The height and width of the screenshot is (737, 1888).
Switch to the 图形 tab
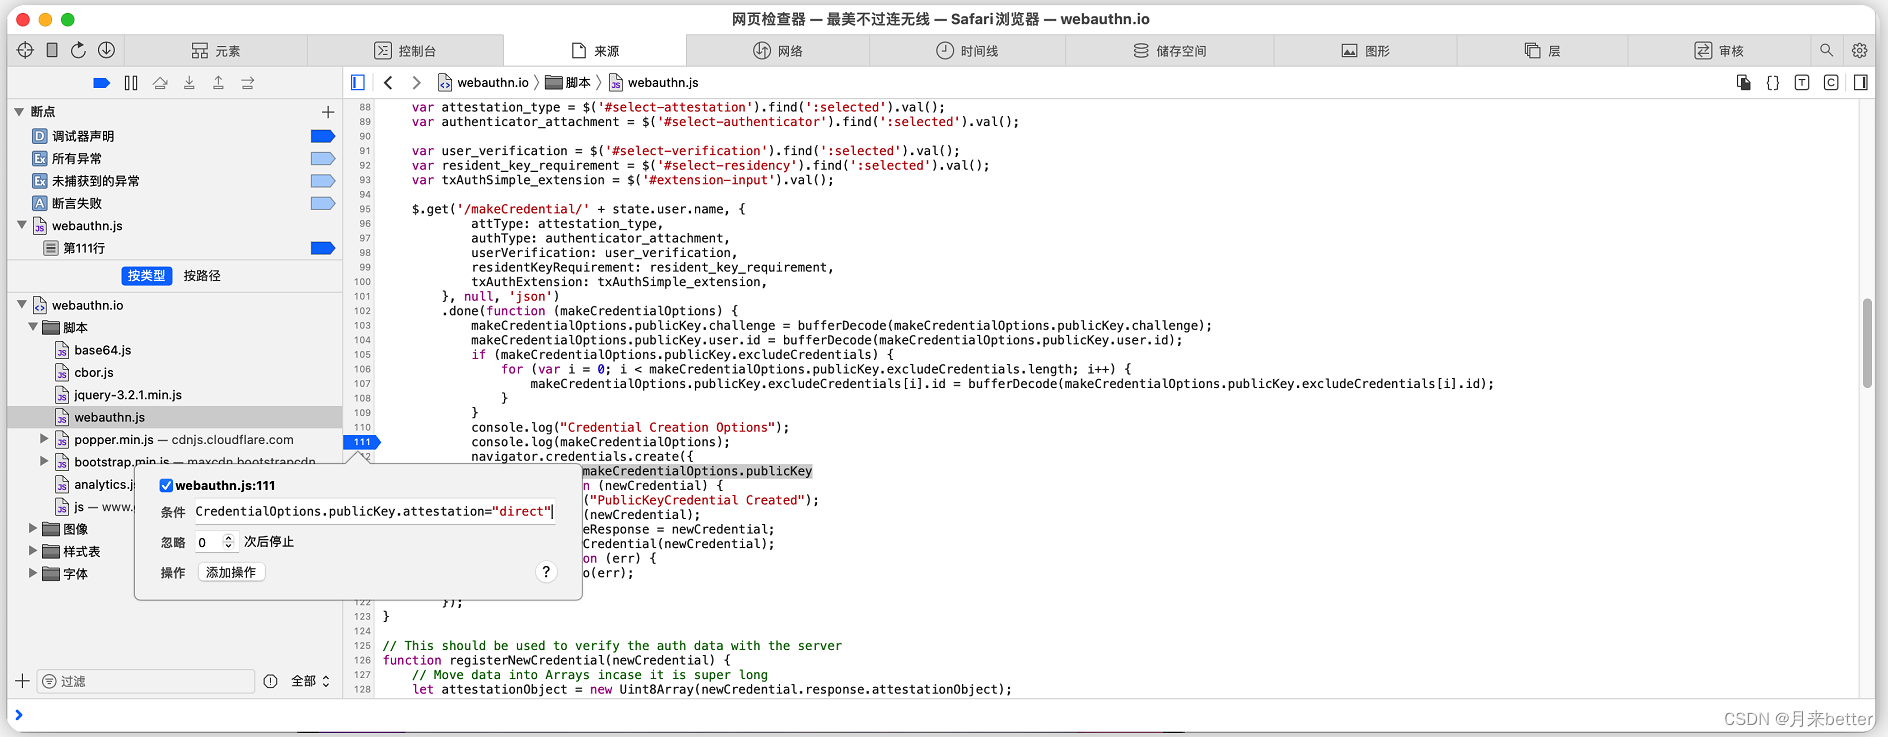tap(1366, 51)
